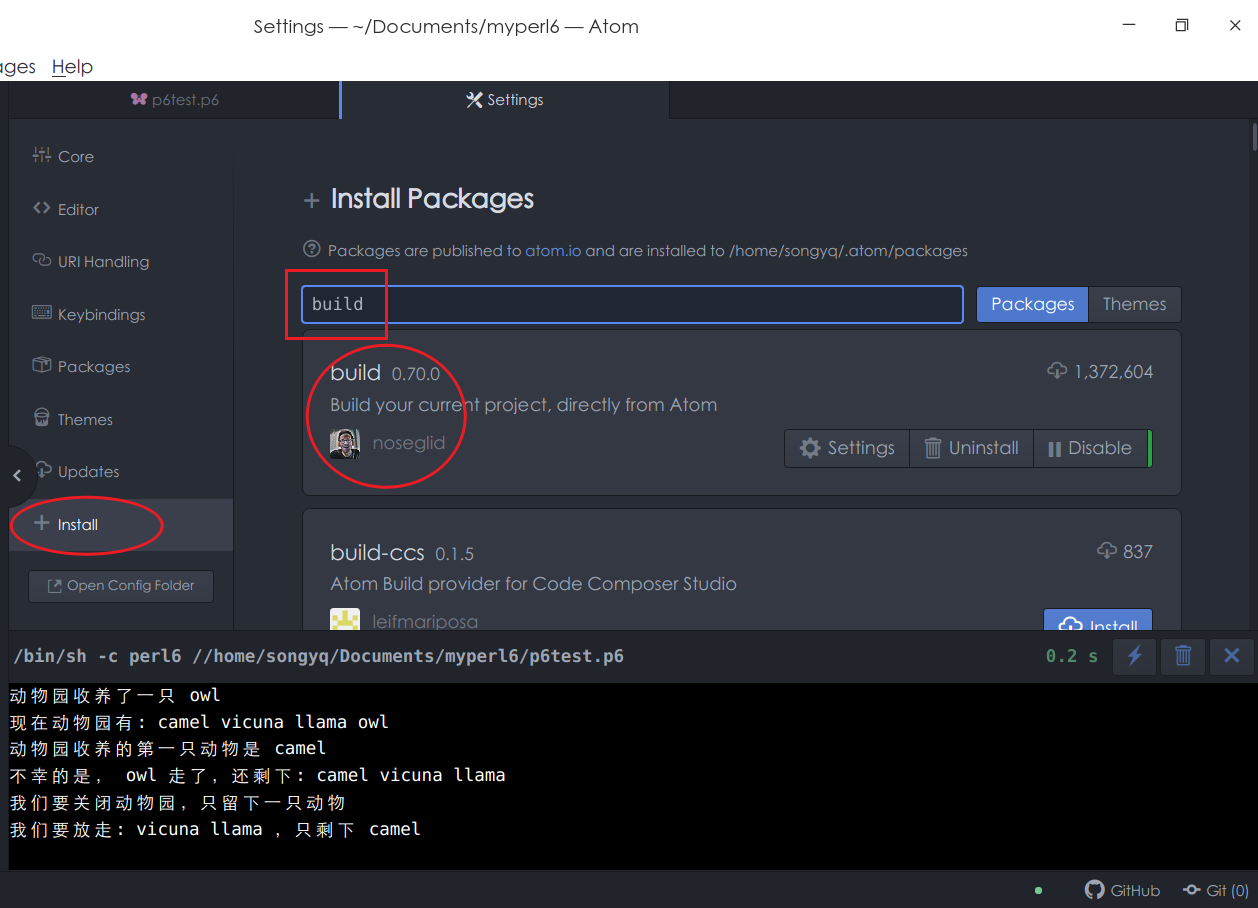This screenshot has height=908, width=1258.
Task: Uninstall the build package
Action: (971, 448)
